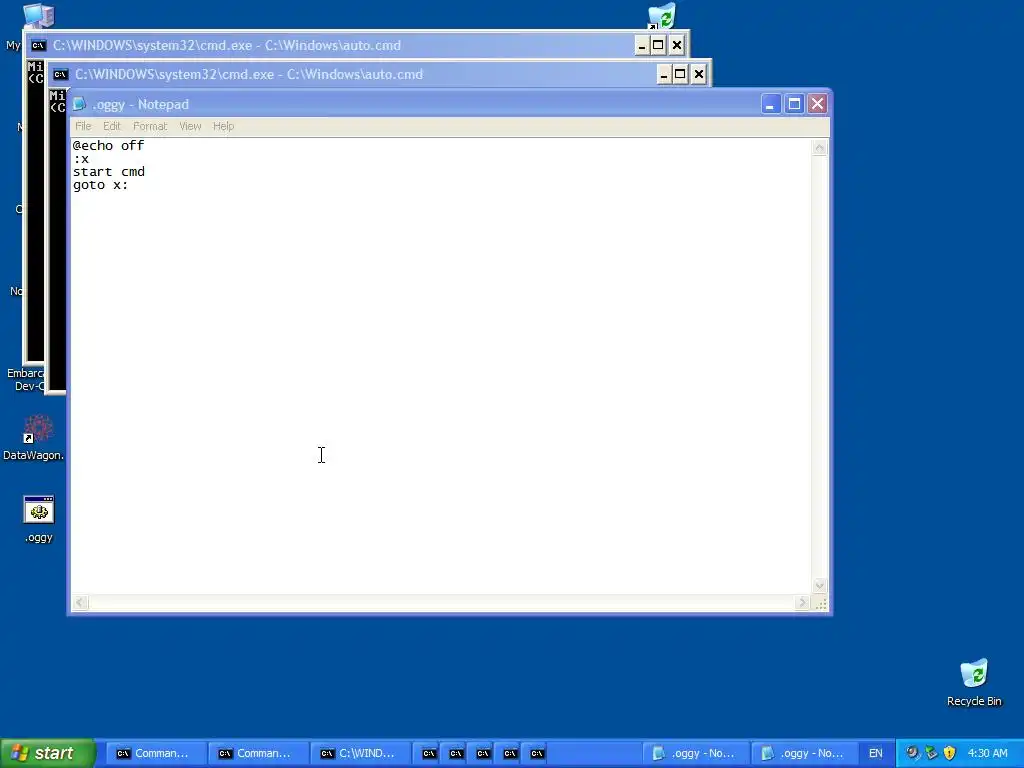
Task: Place cursor on 'start cmd' line
Action: click(109, 172)
